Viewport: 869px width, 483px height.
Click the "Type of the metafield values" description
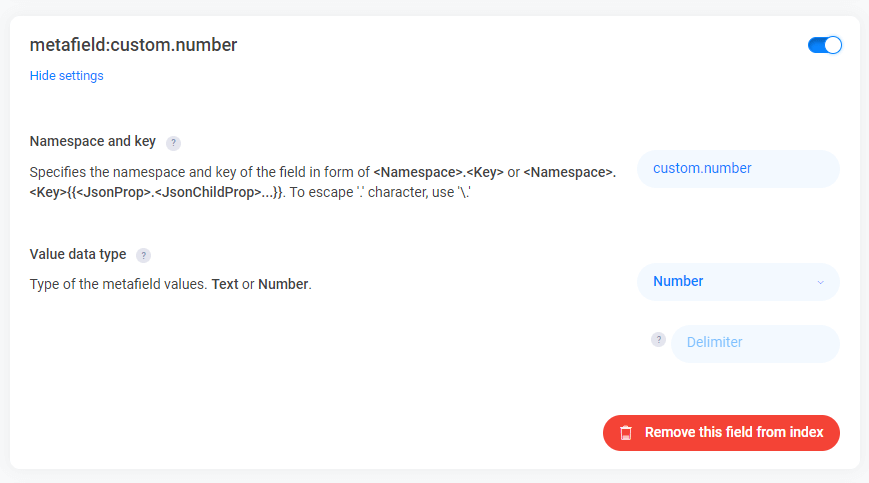click(118, 284)
